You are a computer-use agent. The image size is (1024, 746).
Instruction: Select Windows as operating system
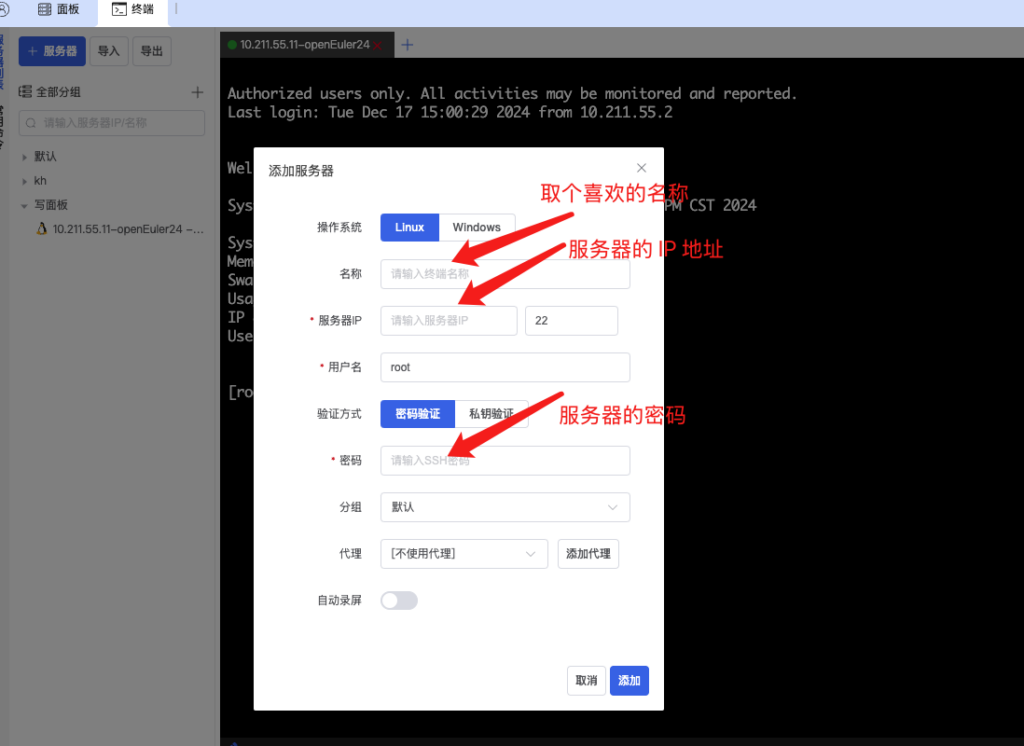coord(476,227)
